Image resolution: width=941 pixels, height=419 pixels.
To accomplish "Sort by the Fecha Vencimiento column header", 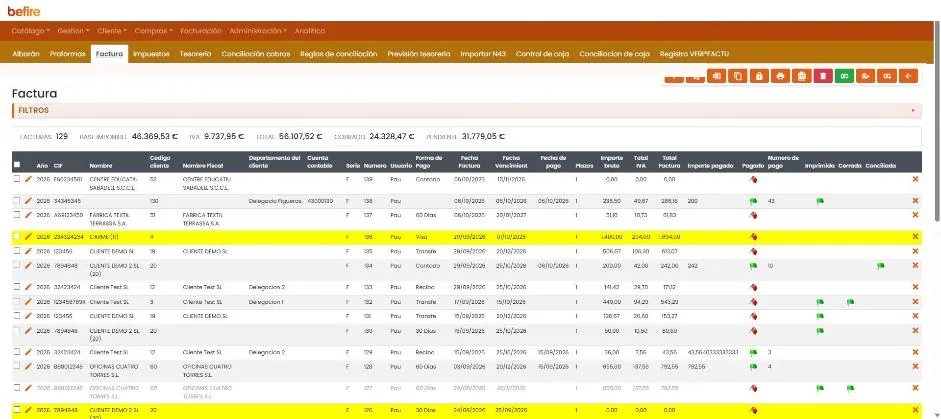I will [x=511, y=162].
